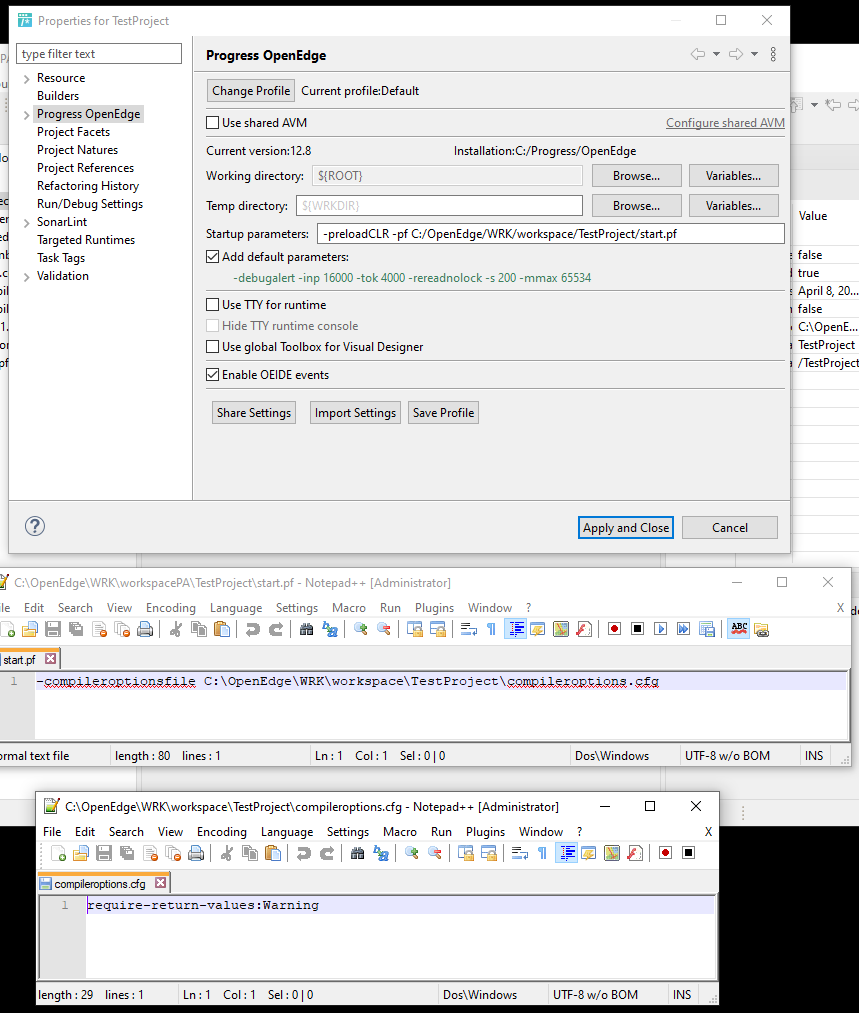Image resolution: width=859 pixels, height=1013 pixels.
Task: Click Stop Recording icon in compileroptions.cfg window
Action: (688, 853)
